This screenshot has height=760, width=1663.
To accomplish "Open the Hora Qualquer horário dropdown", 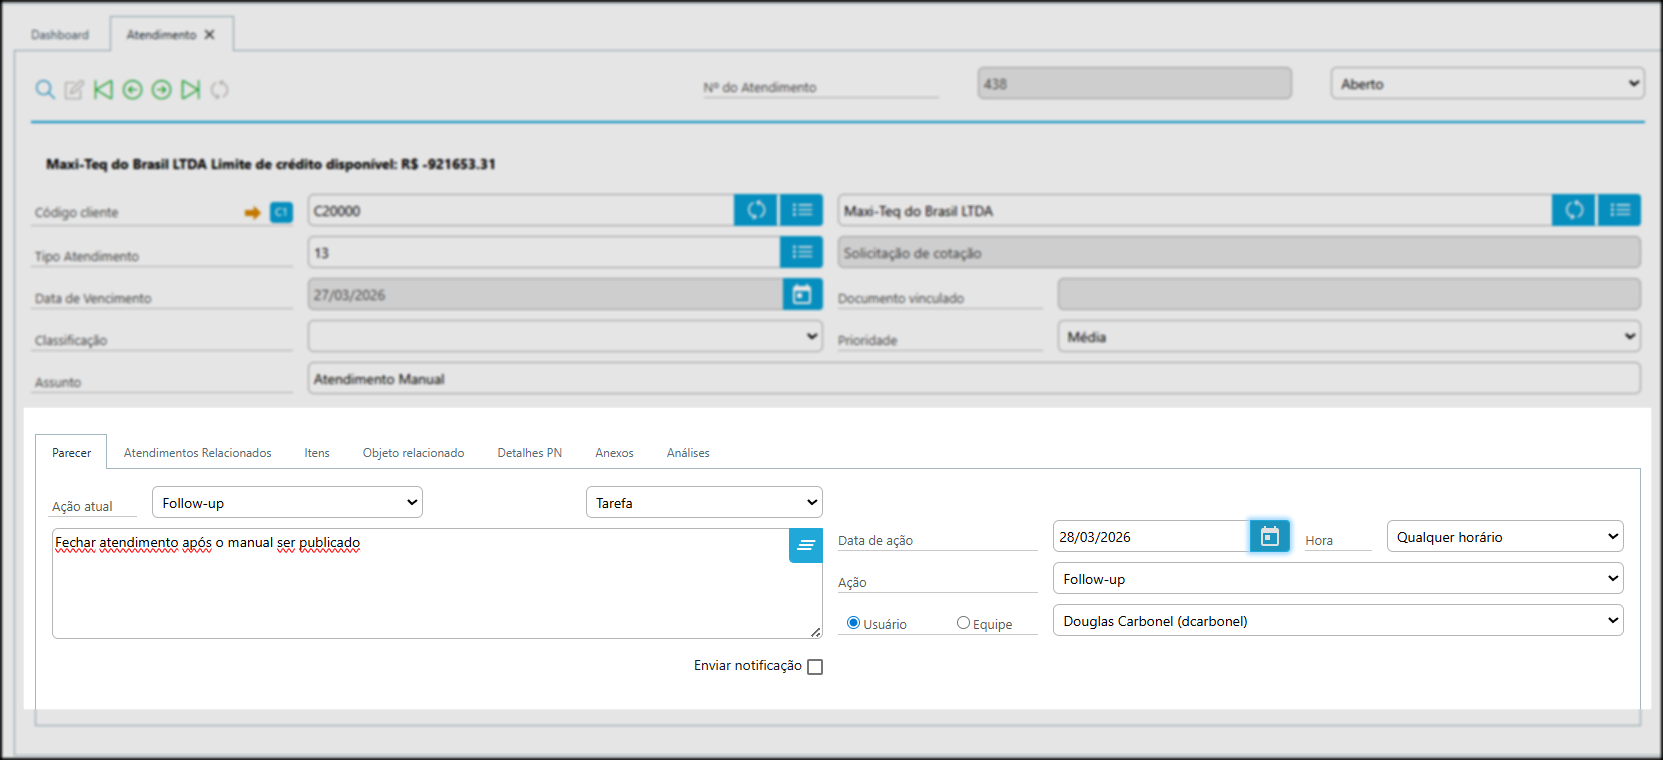I will point(1504,537).
